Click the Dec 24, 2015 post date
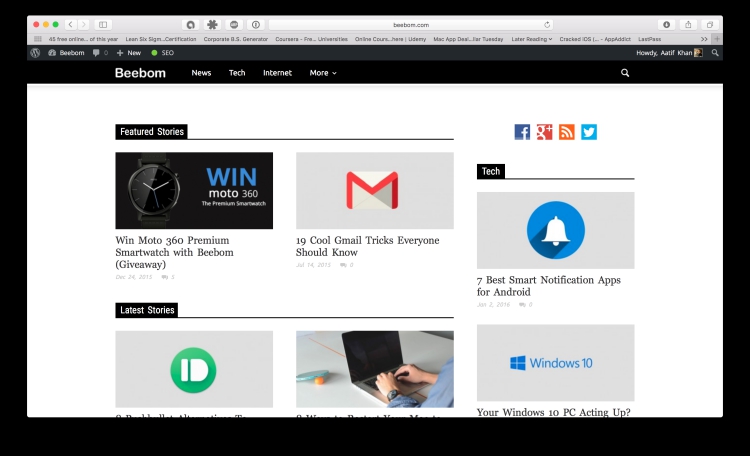Viewport: 750px width, 456px height. click(x=134, y=277)
